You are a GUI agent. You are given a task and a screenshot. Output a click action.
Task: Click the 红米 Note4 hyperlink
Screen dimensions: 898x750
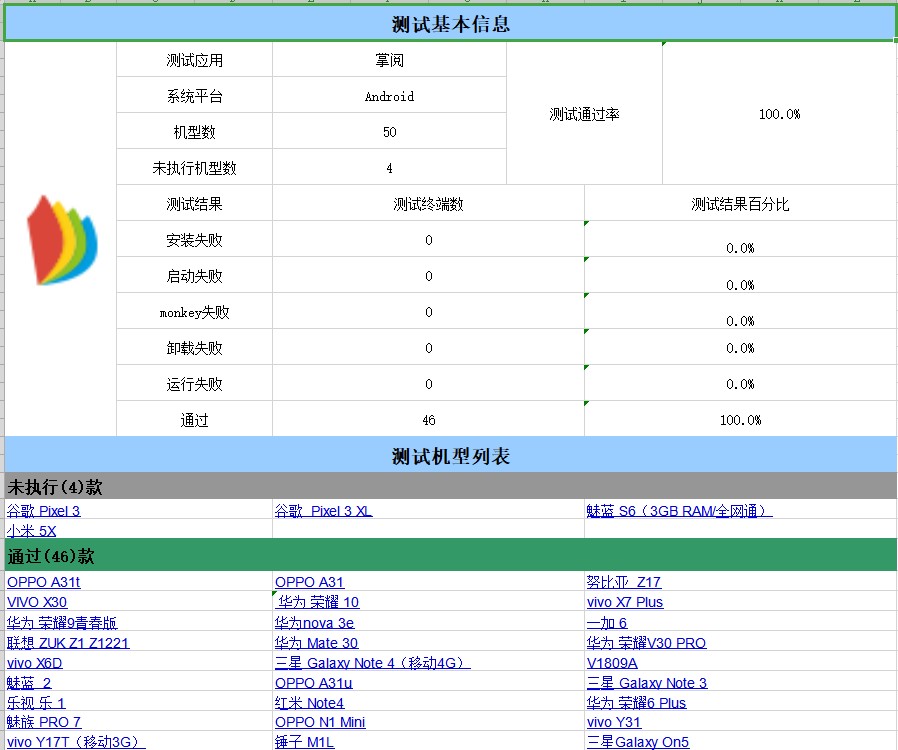[306, 702]
